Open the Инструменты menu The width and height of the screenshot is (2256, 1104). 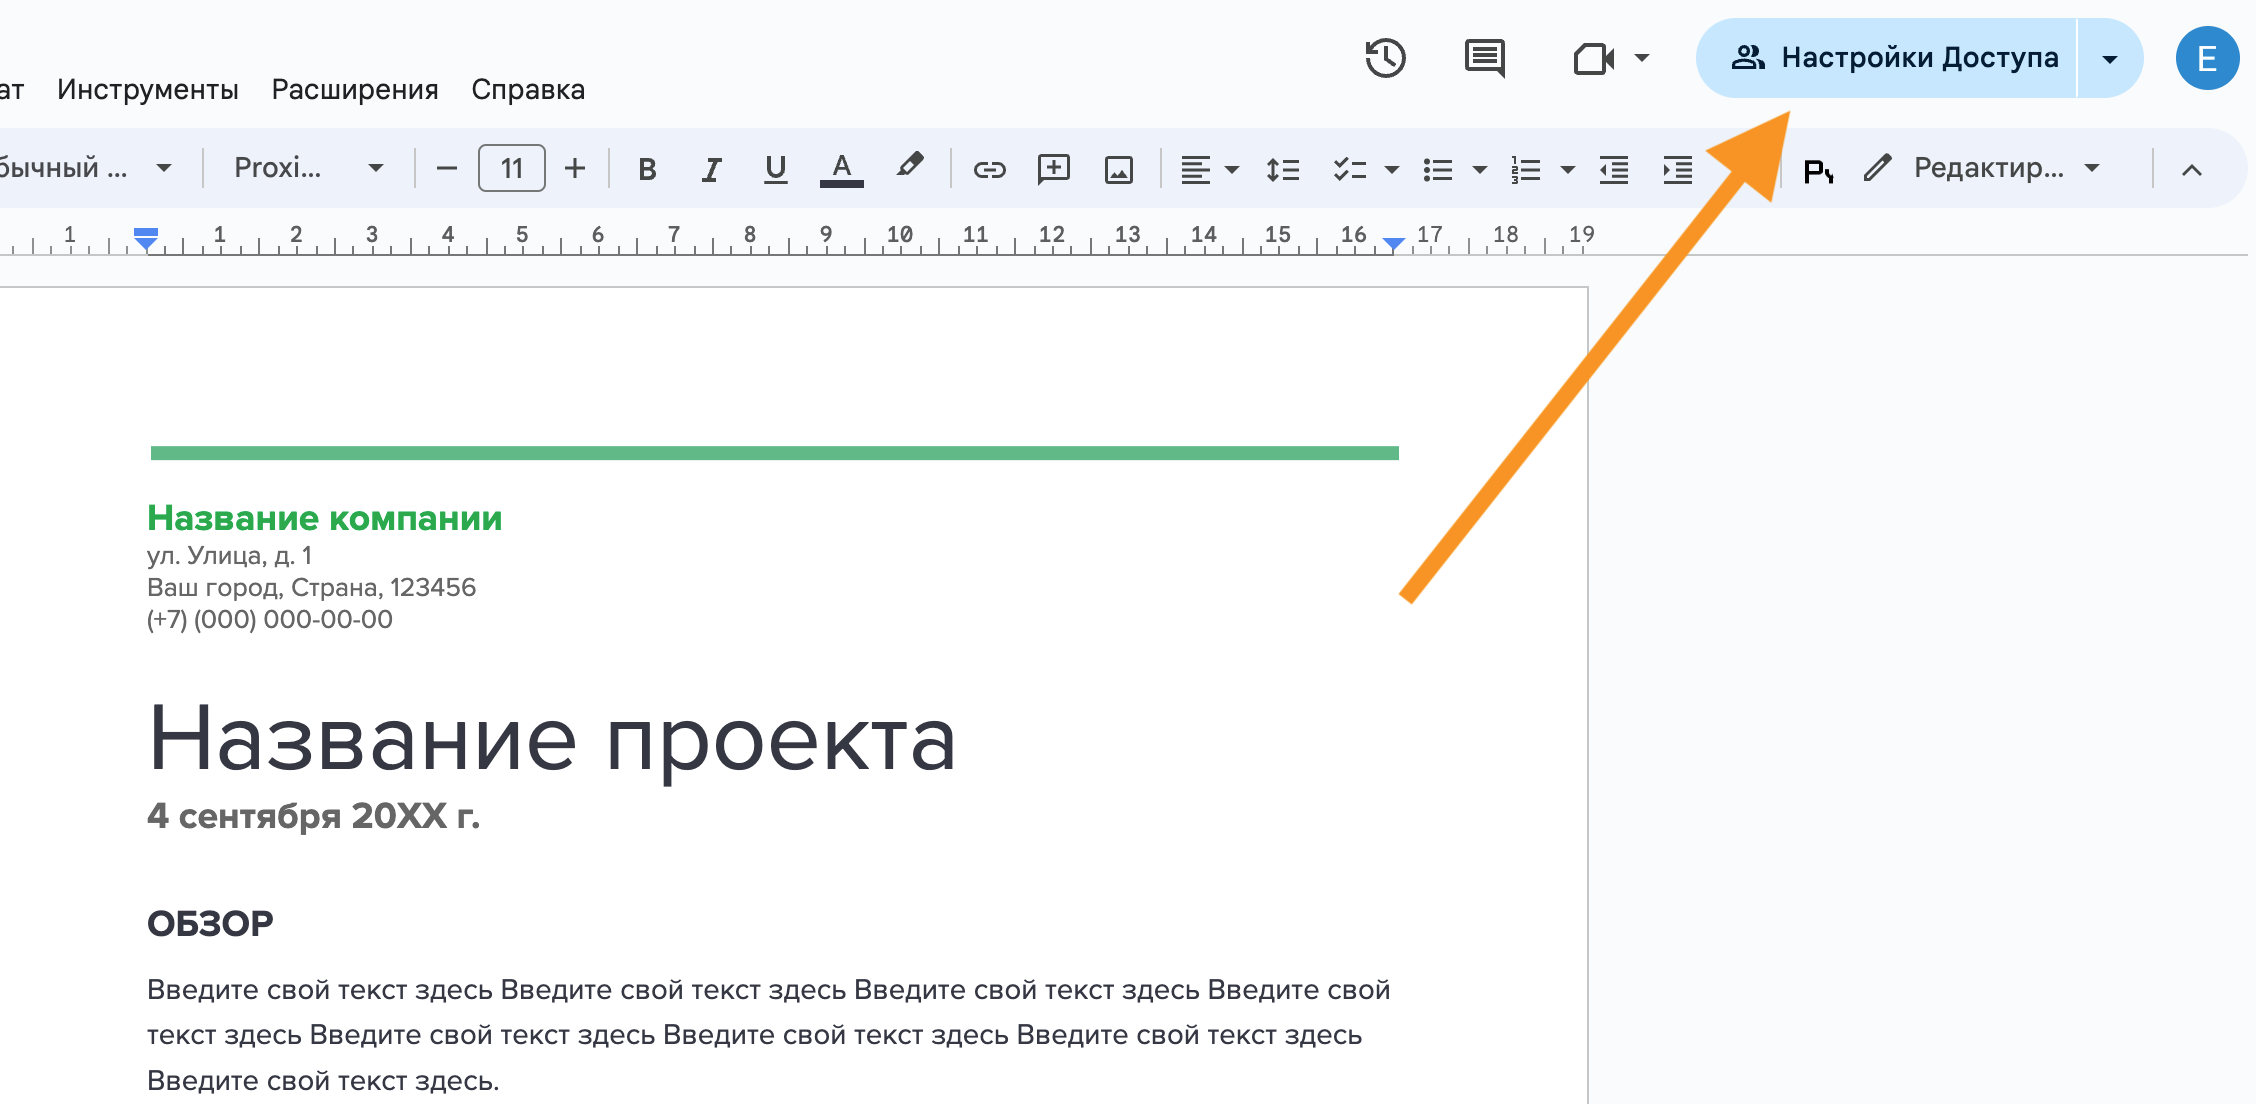[x=148, y=90]
